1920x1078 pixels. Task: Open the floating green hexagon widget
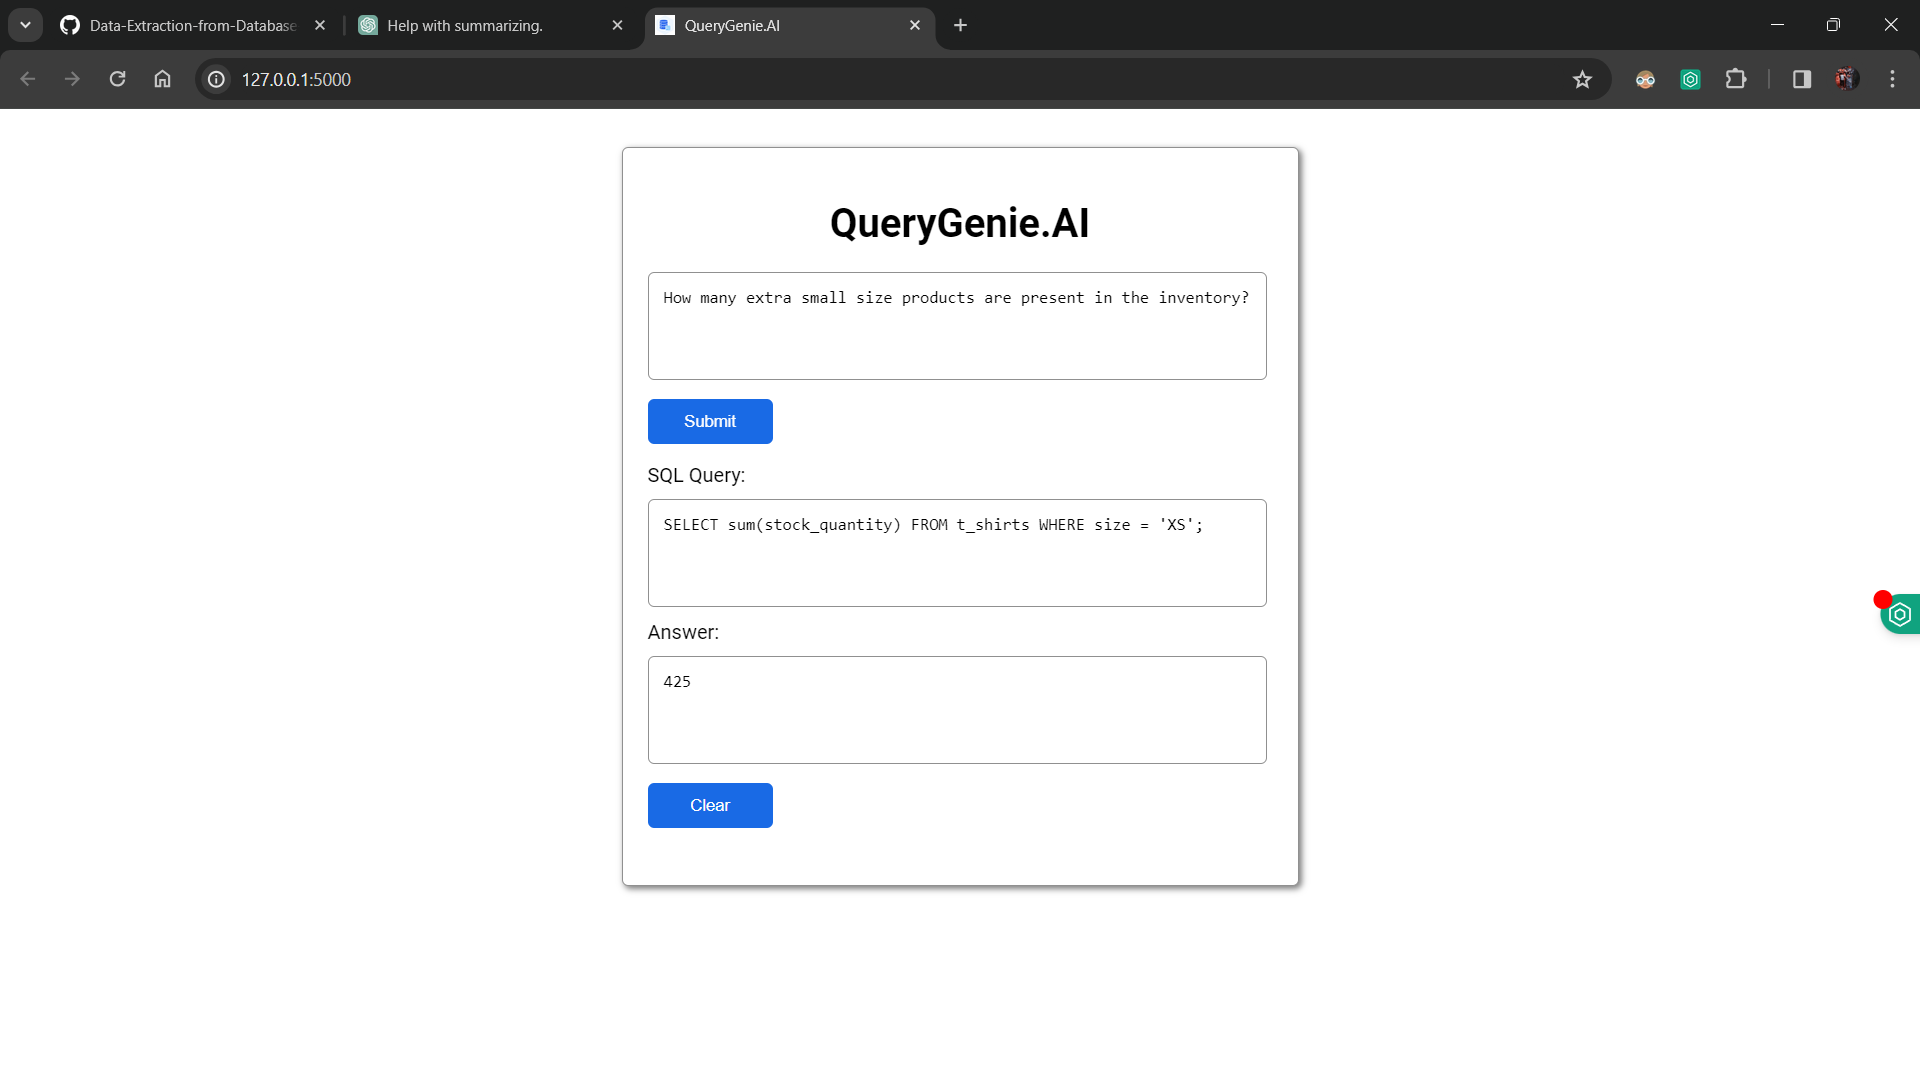(1900, 614)
